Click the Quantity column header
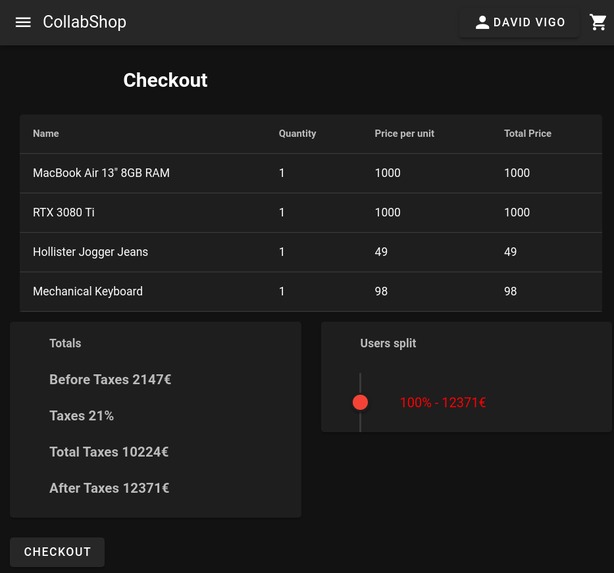The image size is (614, 573). pos(297,134)
